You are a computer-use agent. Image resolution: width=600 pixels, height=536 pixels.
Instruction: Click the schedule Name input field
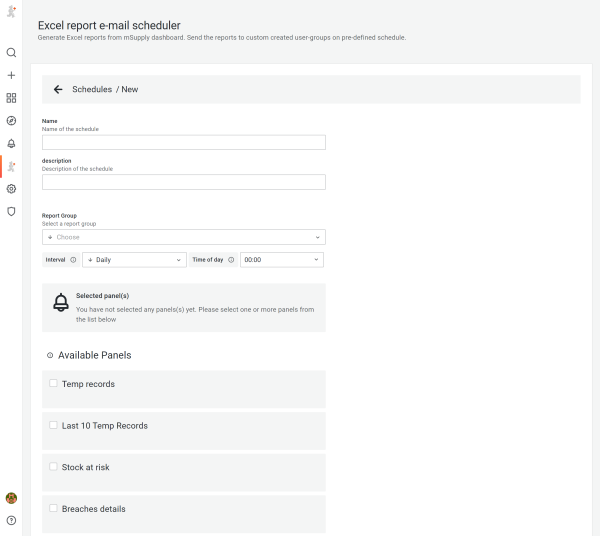coord(184,142)
